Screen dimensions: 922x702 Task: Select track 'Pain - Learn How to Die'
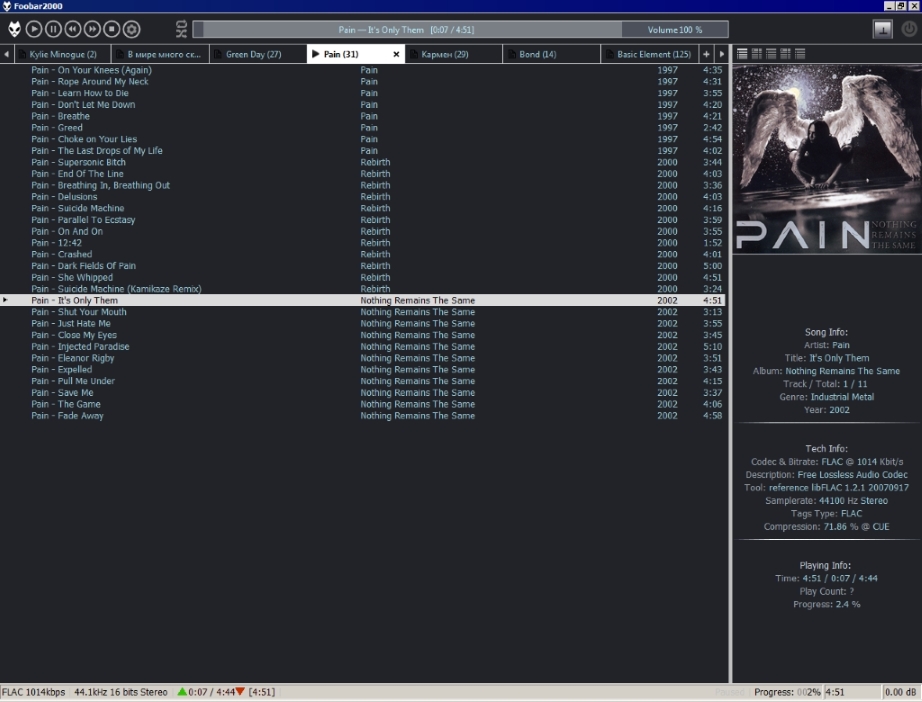(362, 93)
